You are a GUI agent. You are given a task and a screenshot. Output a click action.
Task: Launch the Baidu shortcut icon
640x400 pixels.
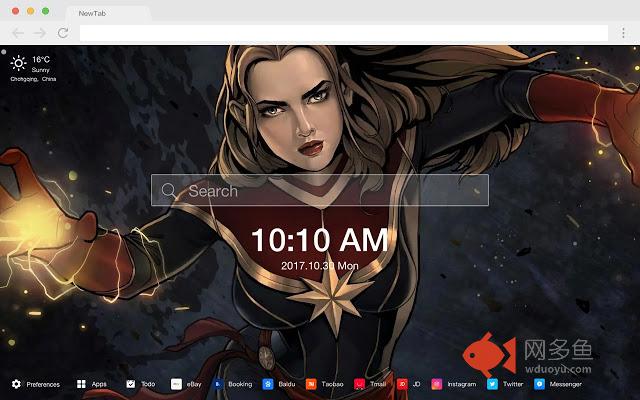point(268,384)
